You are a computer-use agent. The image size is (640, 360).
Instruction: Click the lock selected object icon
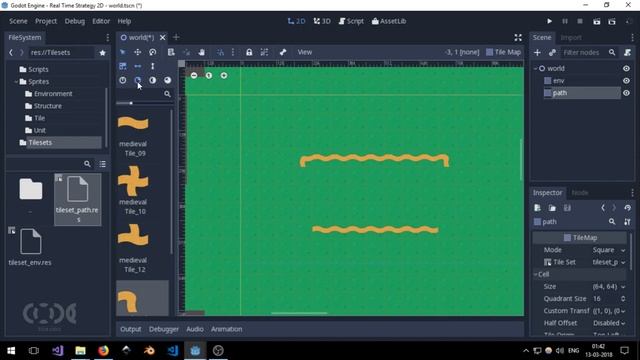(x=249, y=52)
